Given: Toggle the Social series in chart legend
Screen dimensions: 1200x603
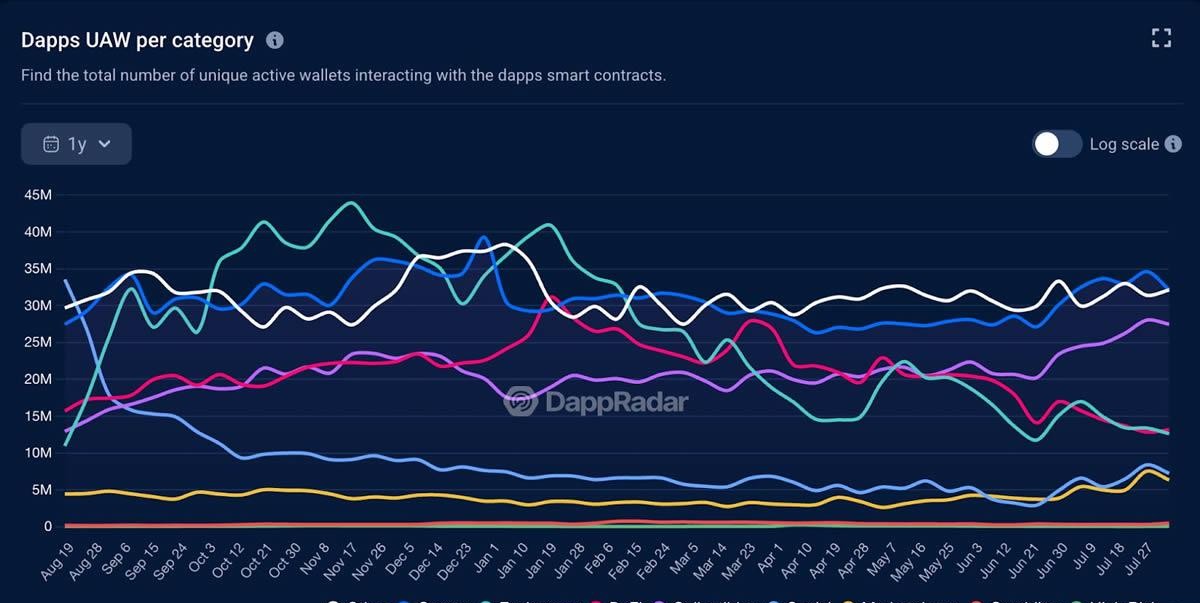Looking at the screenshot, I should pyautogui.click(x=797, y=600).
